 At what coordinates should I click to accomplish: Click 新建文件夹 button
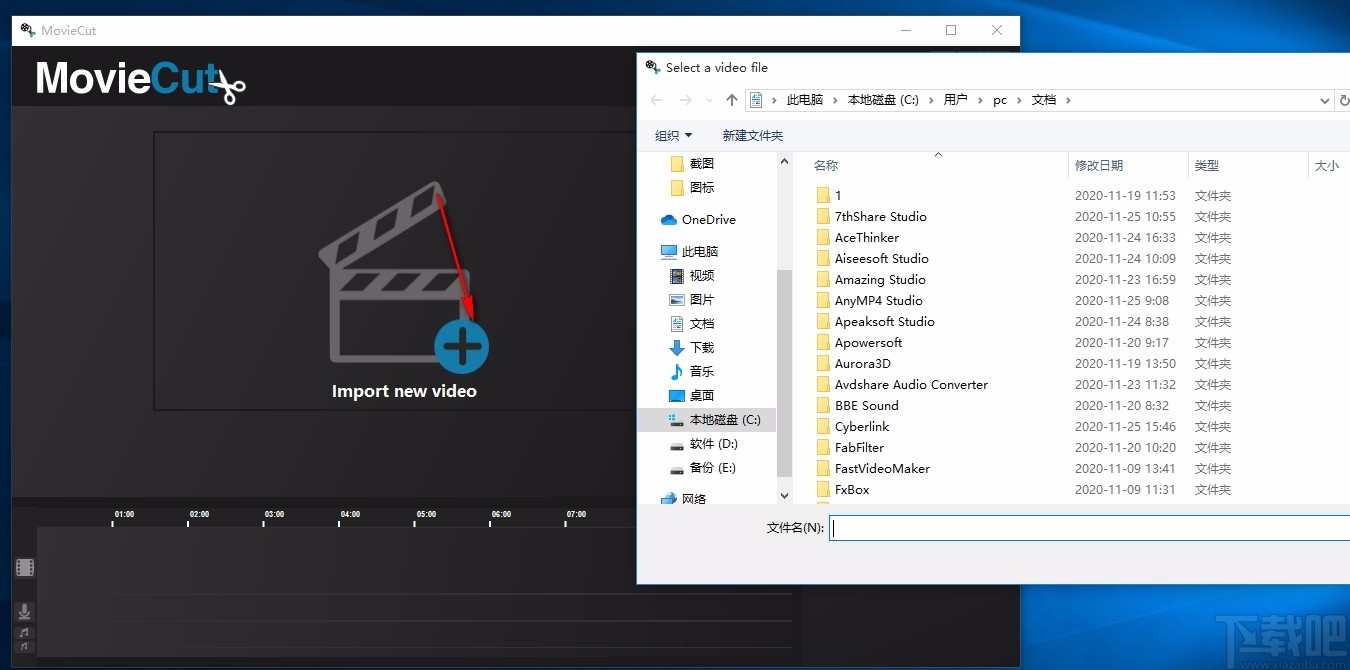pos(753,135)
